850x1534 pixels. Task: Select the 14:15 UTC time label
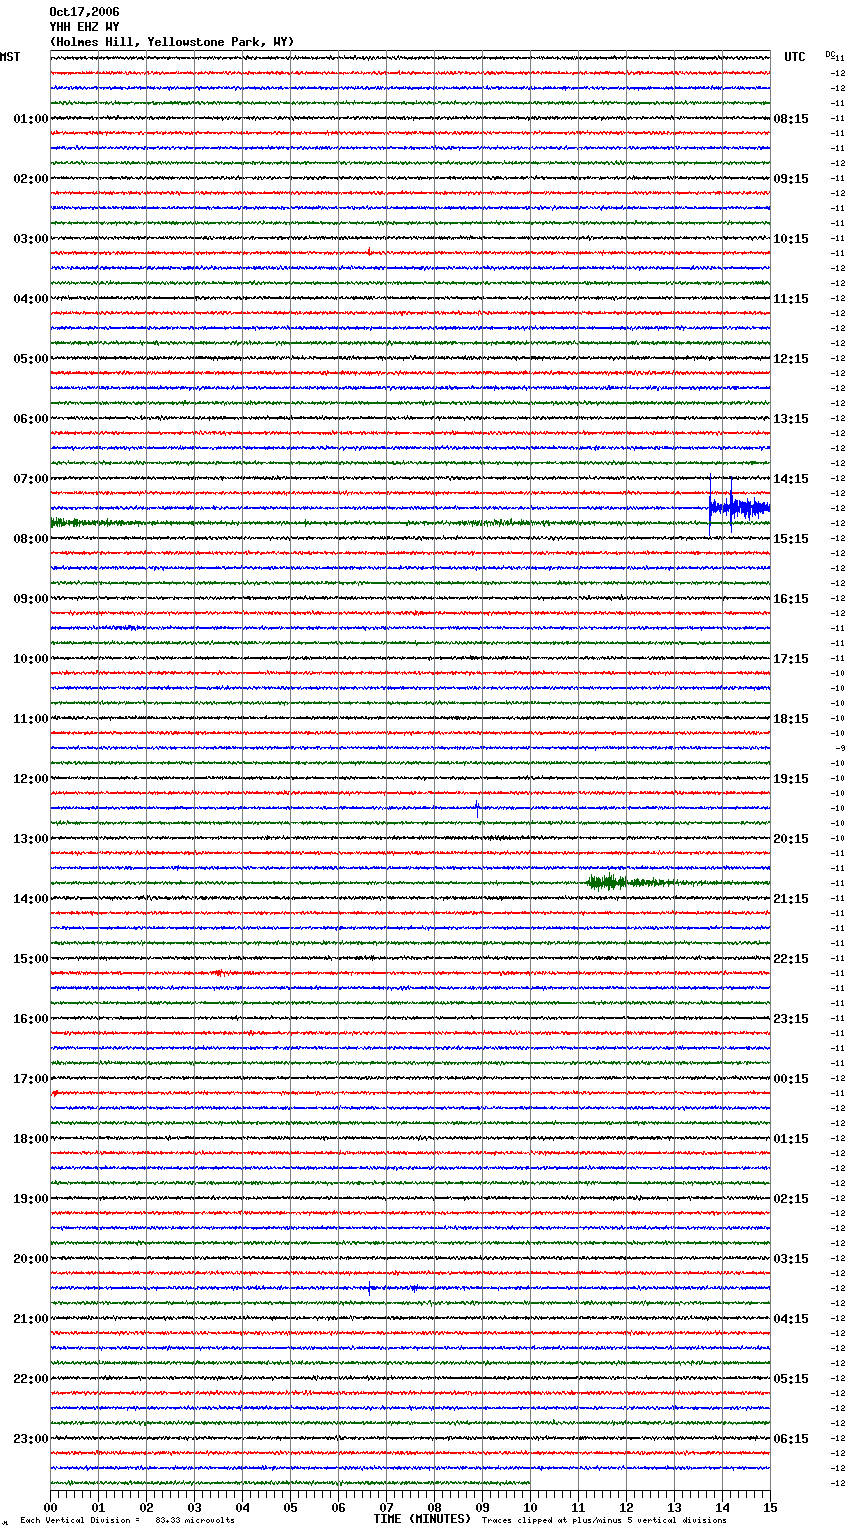pos(791,479)
